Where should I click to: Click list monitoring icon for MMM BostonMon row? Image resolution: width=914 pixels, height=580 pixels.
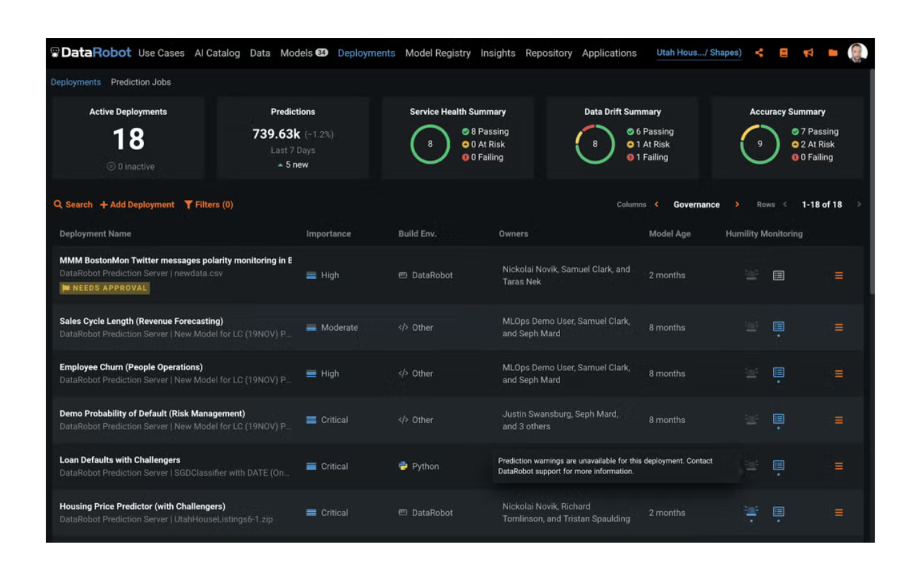(778, 275)
